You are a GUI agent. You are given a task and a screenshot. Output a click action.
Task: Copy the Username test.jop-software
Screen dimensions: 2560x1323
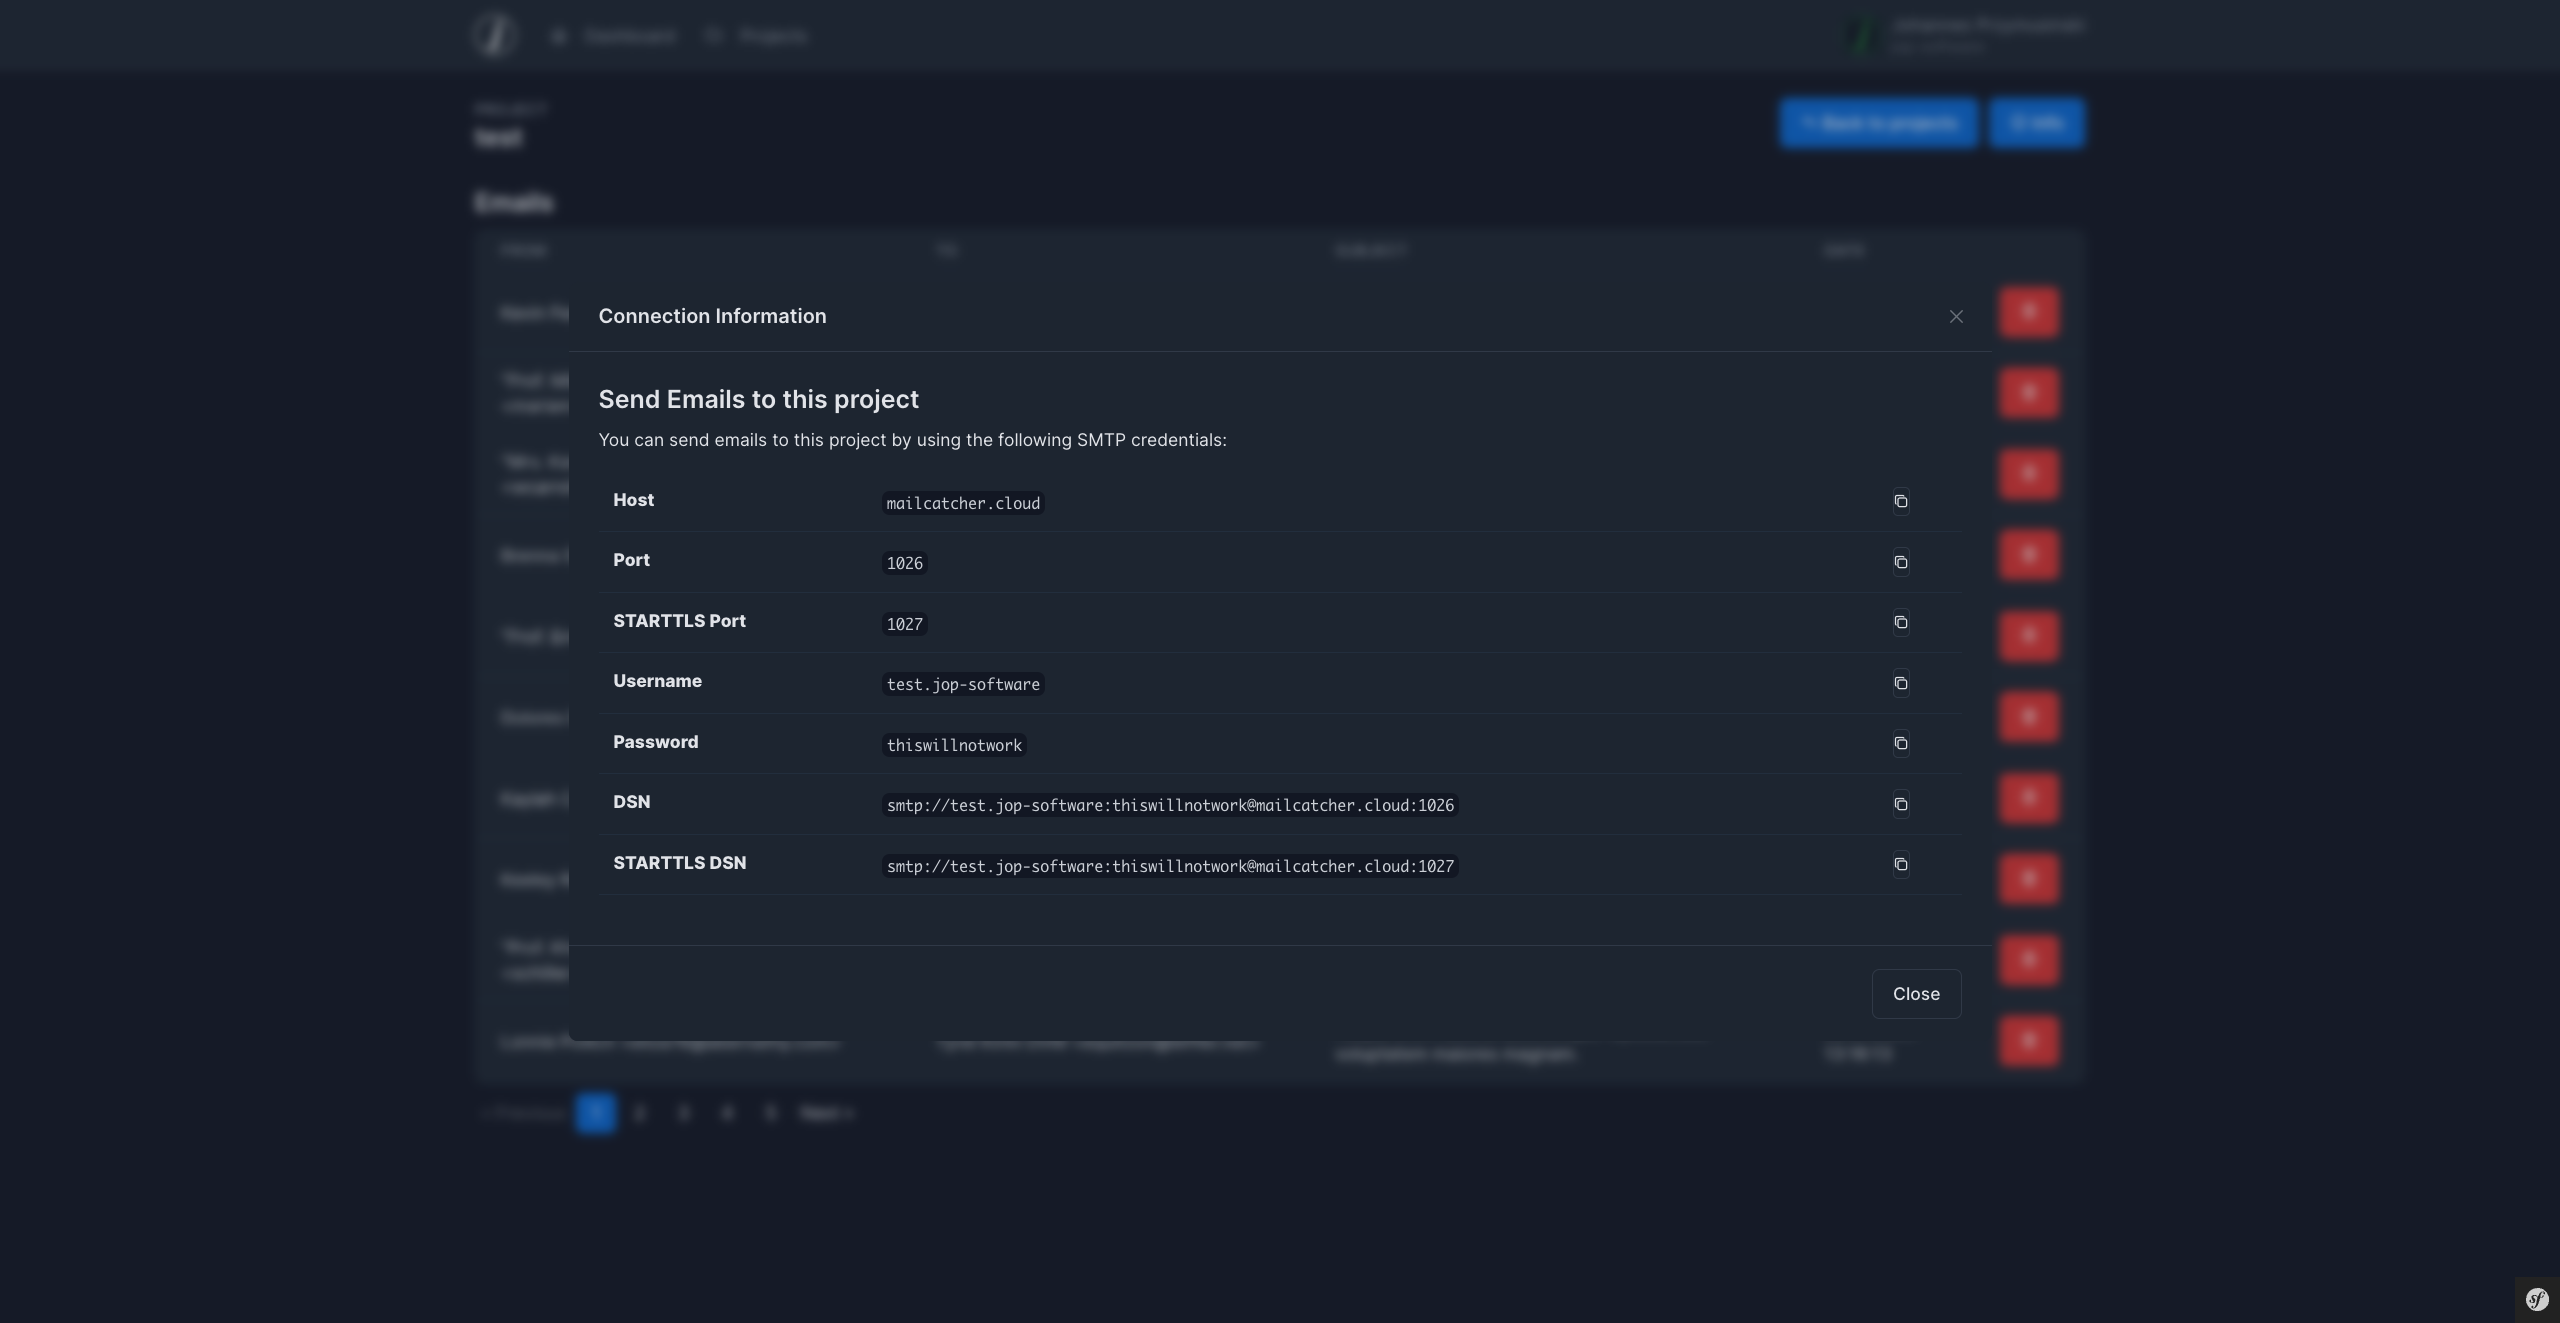point(1901,683)
